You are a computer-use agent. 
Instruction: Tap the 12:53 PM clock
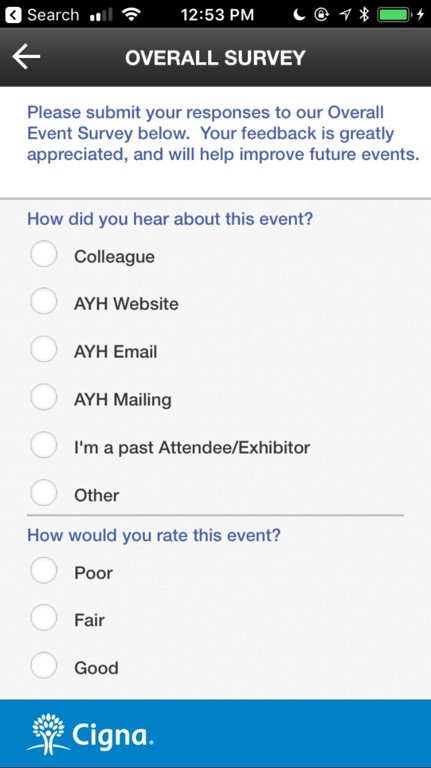point(217,15)
